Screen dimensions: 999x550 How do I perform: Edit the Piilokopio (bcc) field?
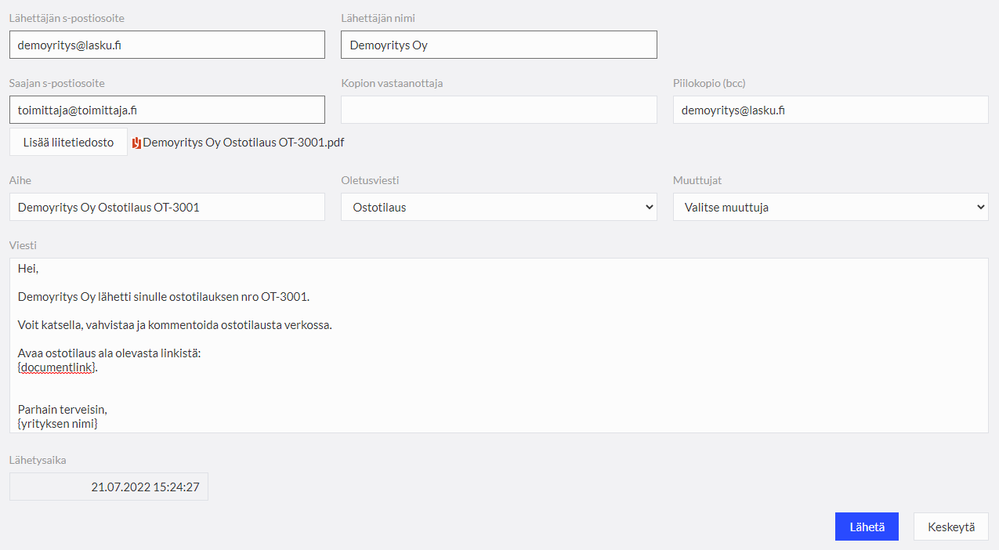830,110
